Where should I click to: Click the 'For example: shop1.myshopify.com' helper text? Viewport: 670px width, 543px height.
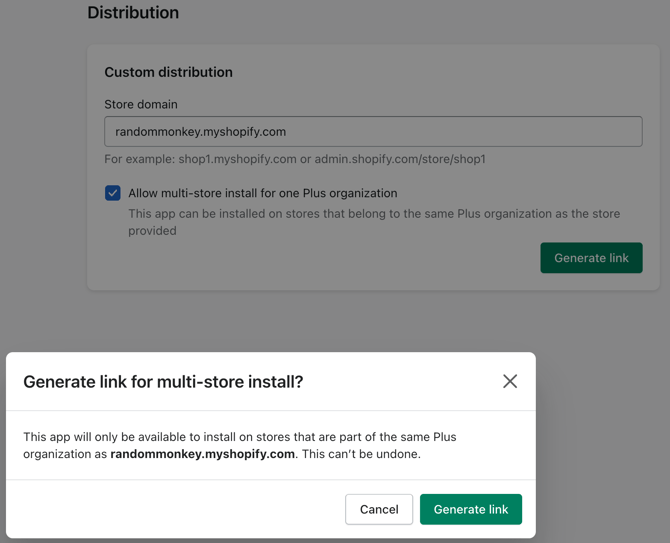(295, 159)
